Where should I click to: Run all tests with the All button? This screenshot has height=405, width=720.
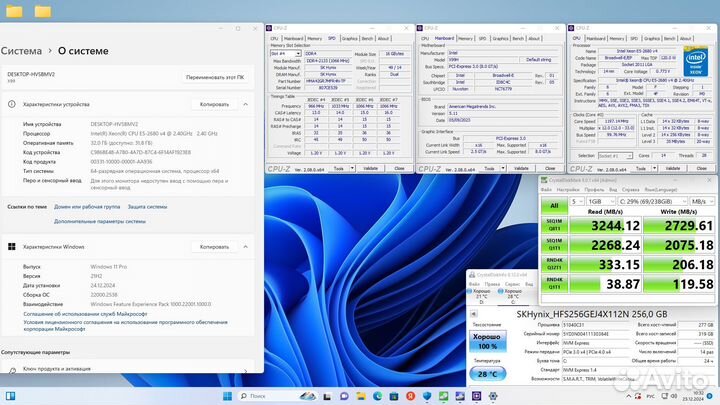[554, 206]
